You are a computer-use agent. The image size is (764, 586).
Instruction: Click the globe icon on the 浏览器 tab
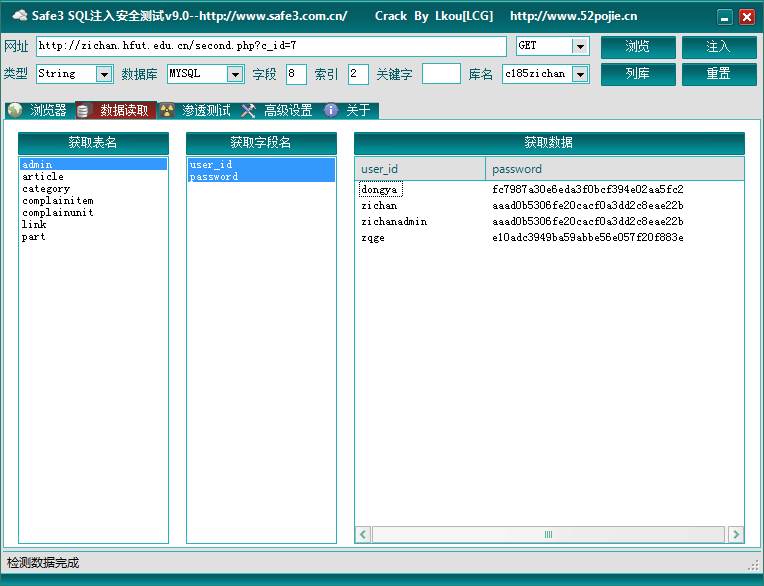(x=15, y=110)
